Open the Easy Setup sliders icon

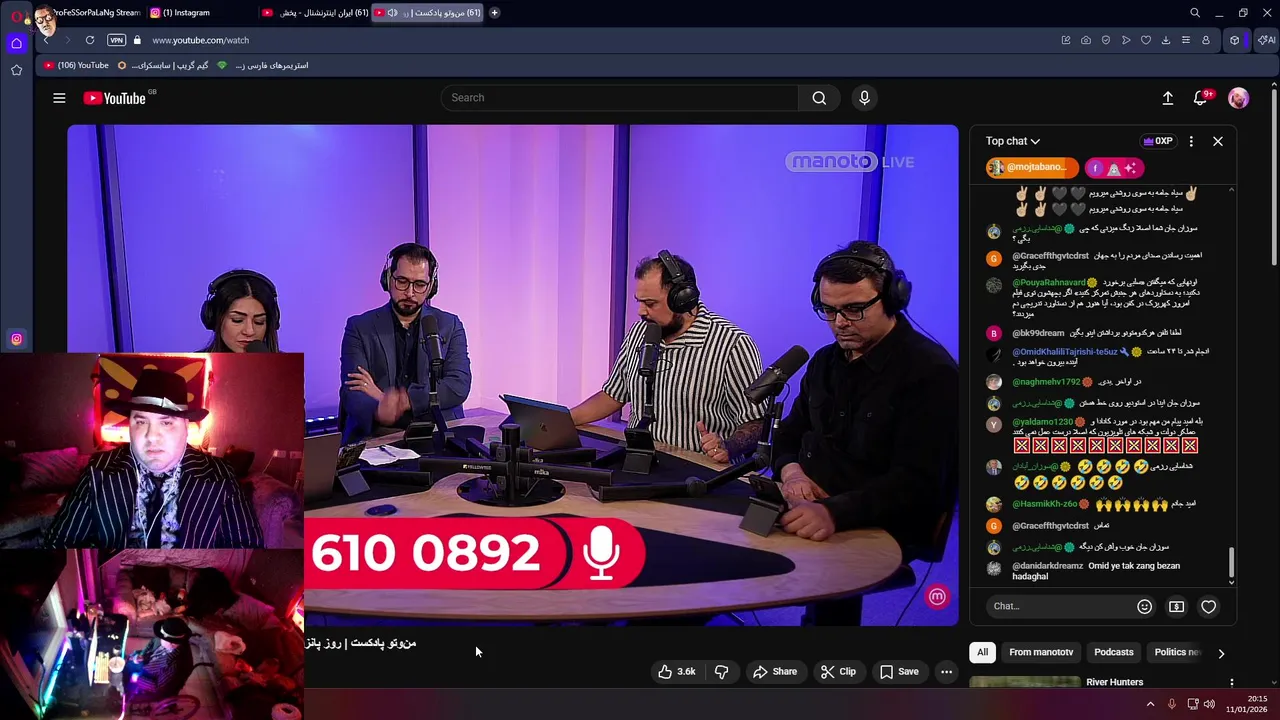click(1186, 40)
